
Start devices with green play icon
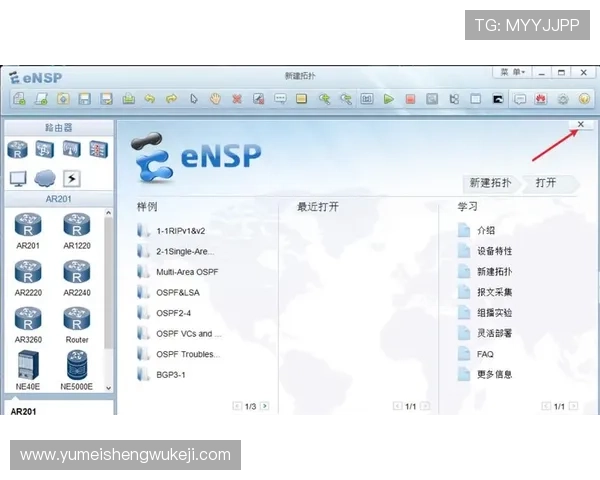388,99
